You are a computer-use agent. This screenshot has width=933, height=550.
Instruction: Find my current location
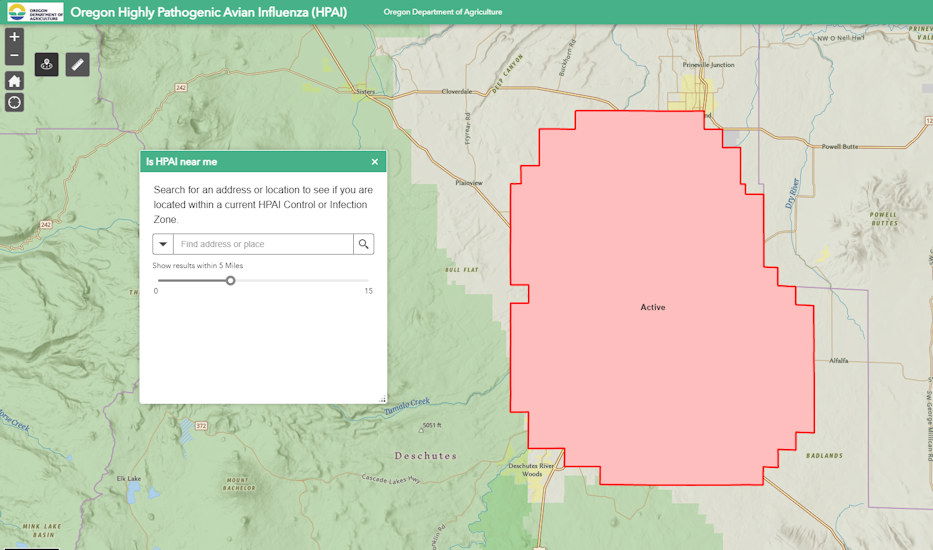pyautogui.click(x=14, y=102)
